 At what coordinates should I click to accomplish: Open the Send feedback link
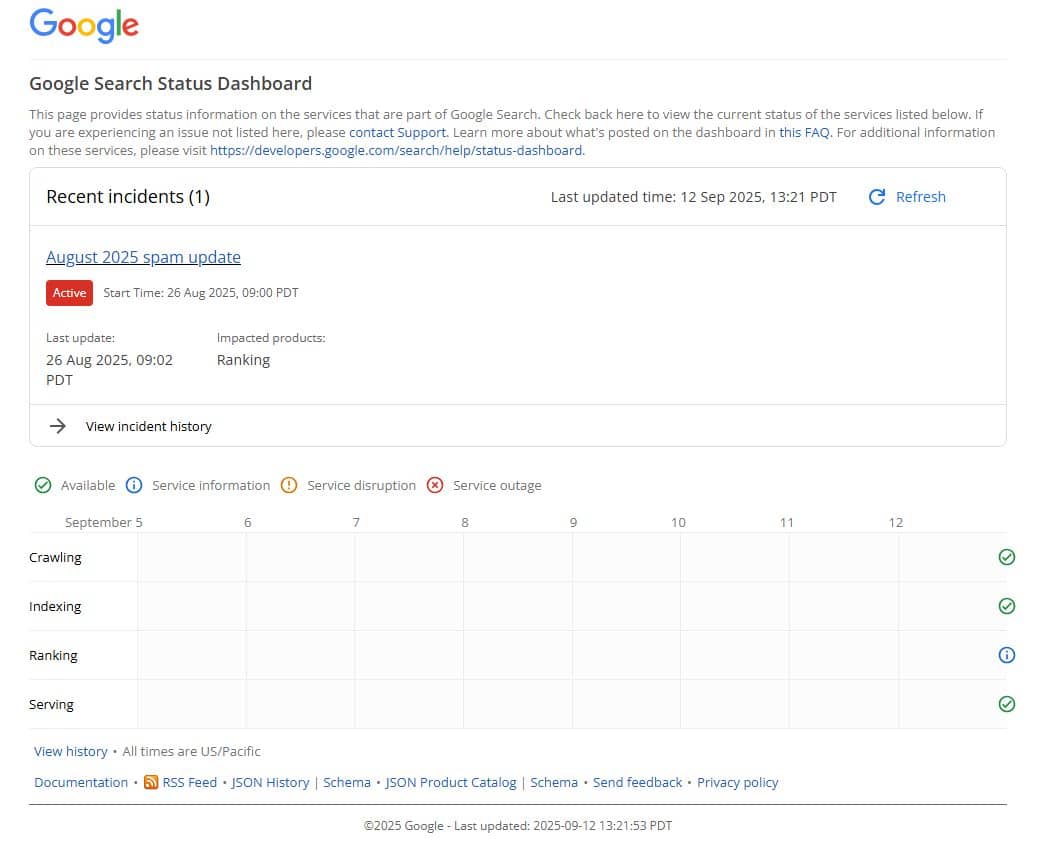[637, 782]
